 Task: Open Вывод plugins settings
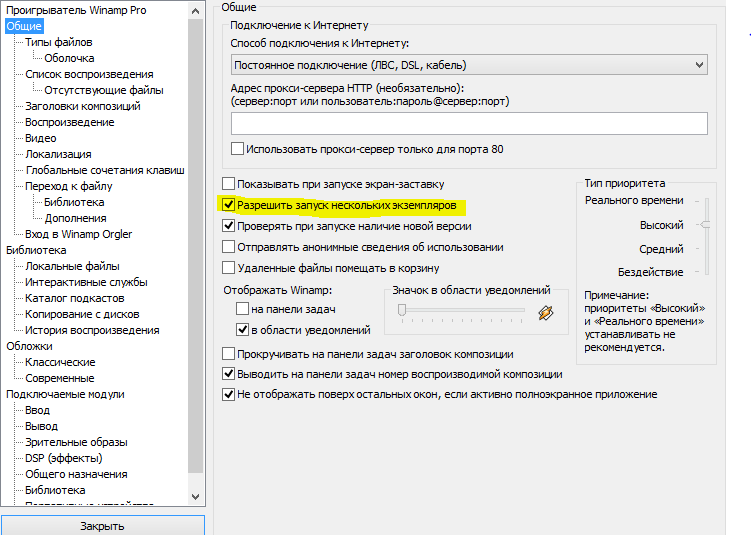(x=41, y=426)
